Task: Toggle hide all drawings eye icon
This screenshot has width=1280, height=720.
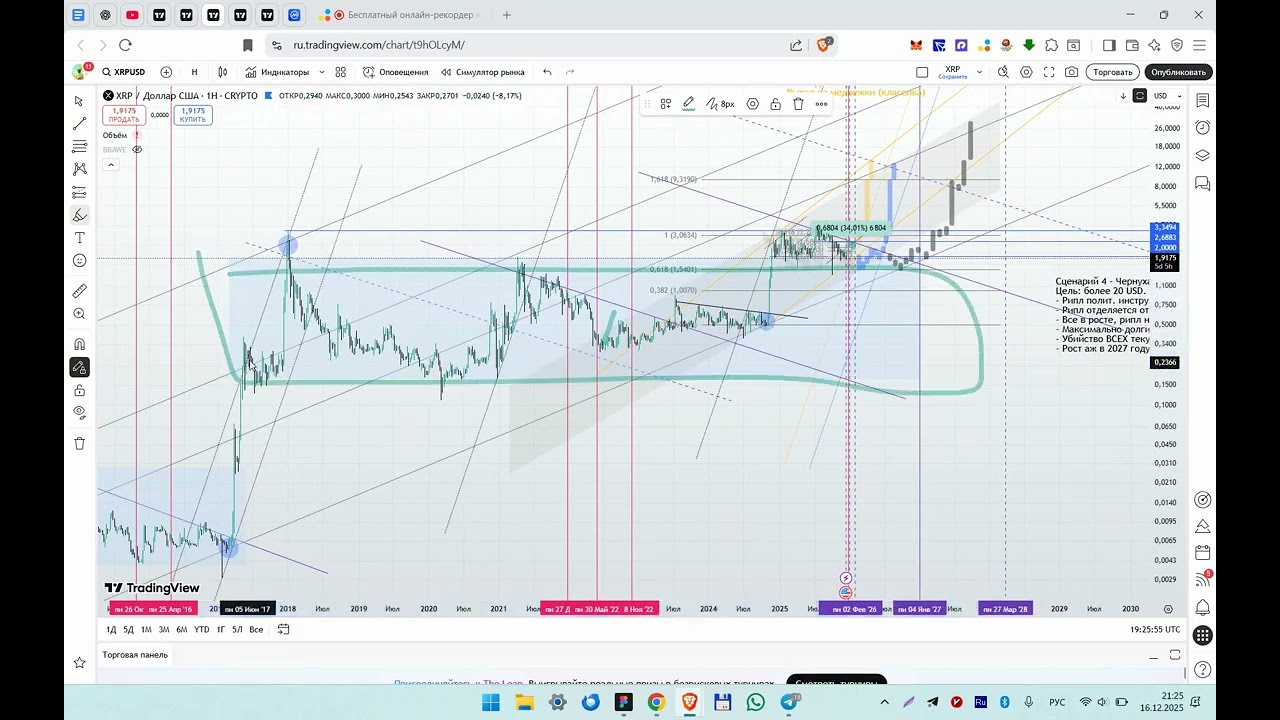Action: (79, 413)
